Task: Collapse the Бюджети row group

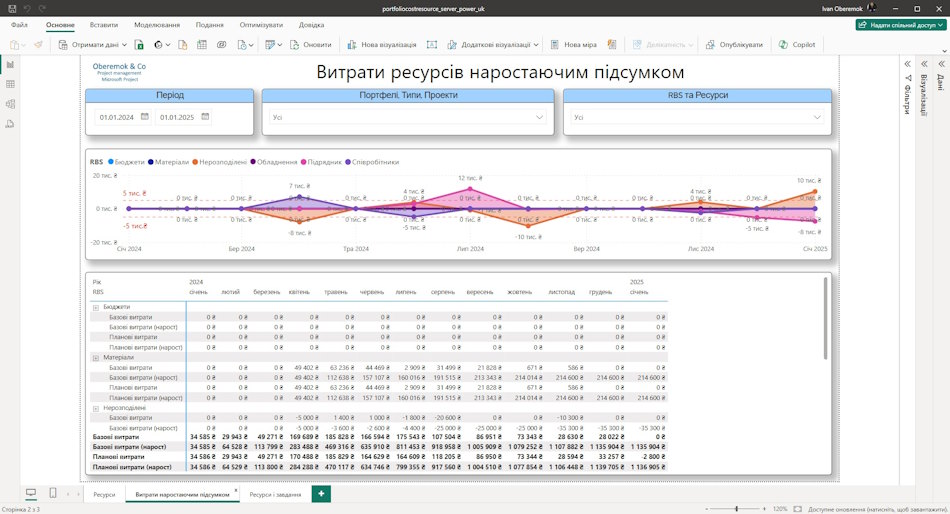Action: [96, 307]
